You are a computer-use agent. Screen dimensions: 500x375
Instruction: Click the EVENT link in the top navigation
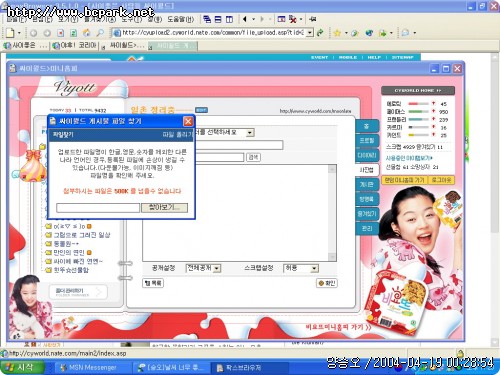pyautogui.click(x=319, y=57)
